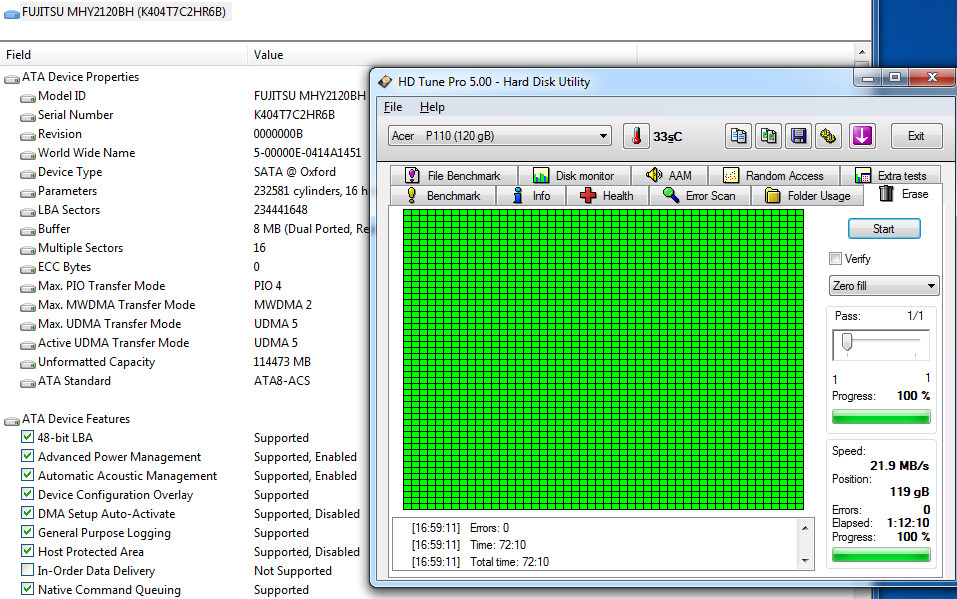Click the lower total progress bar
957x599 pixels.
881,554
